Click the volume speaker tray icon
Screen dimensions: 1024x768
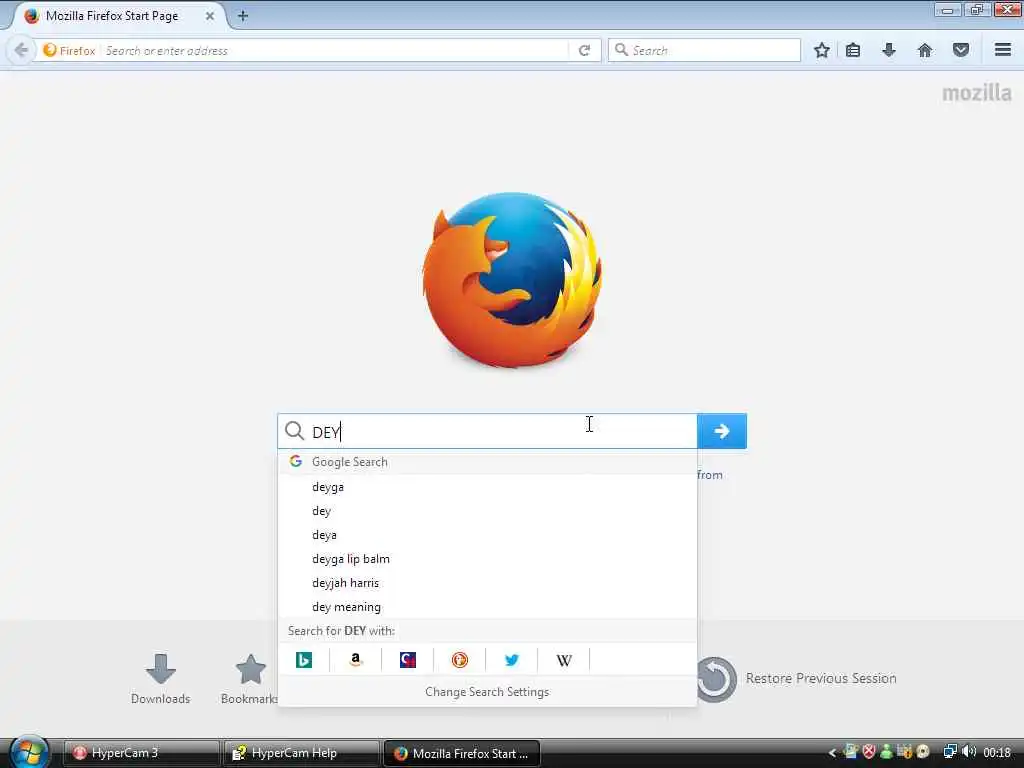(969, 752)
